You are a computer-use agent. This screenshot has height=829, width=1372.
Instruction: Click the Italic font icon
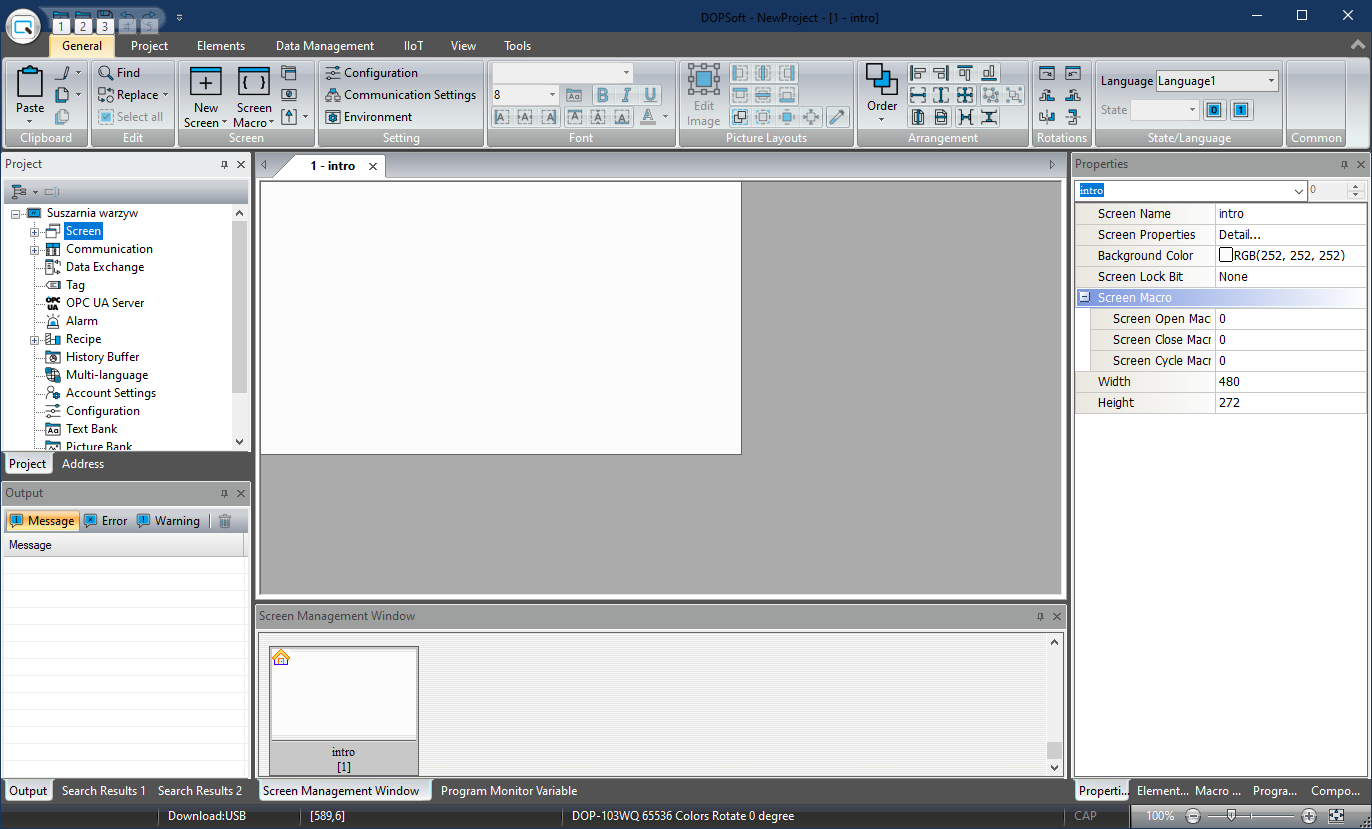pyautogui.click(x=626, y=95)
